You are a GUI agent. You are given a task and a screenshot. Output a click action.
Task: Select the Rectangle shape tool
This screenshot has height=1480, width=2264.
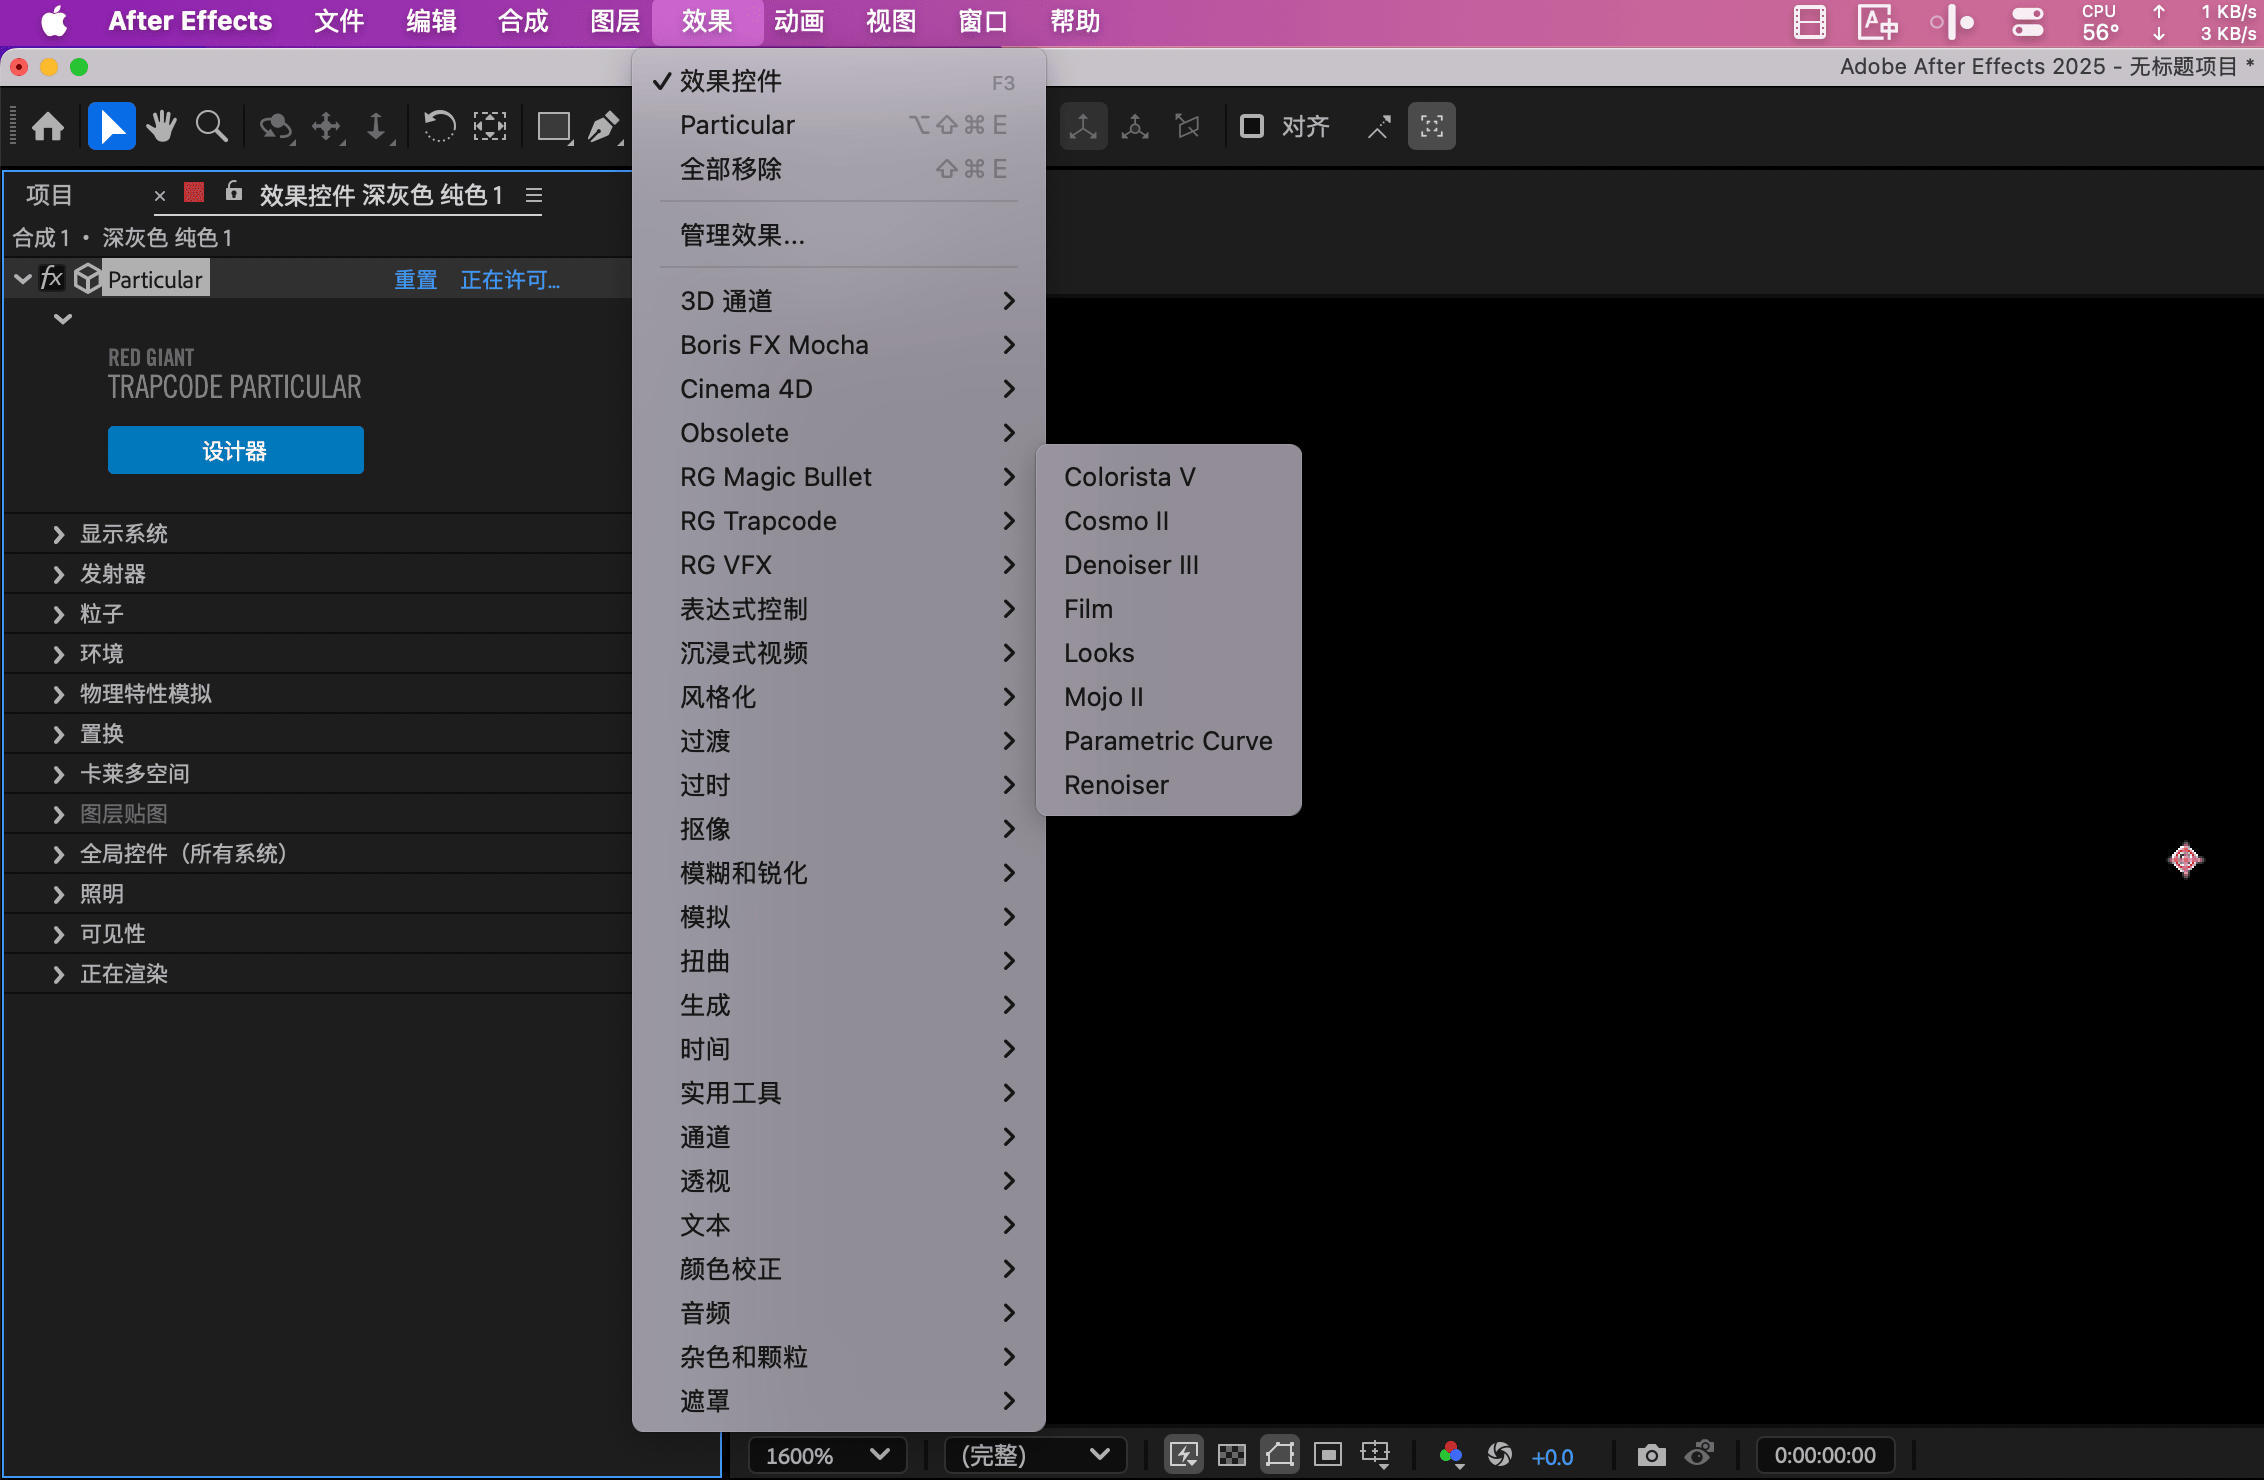[553, 127]
